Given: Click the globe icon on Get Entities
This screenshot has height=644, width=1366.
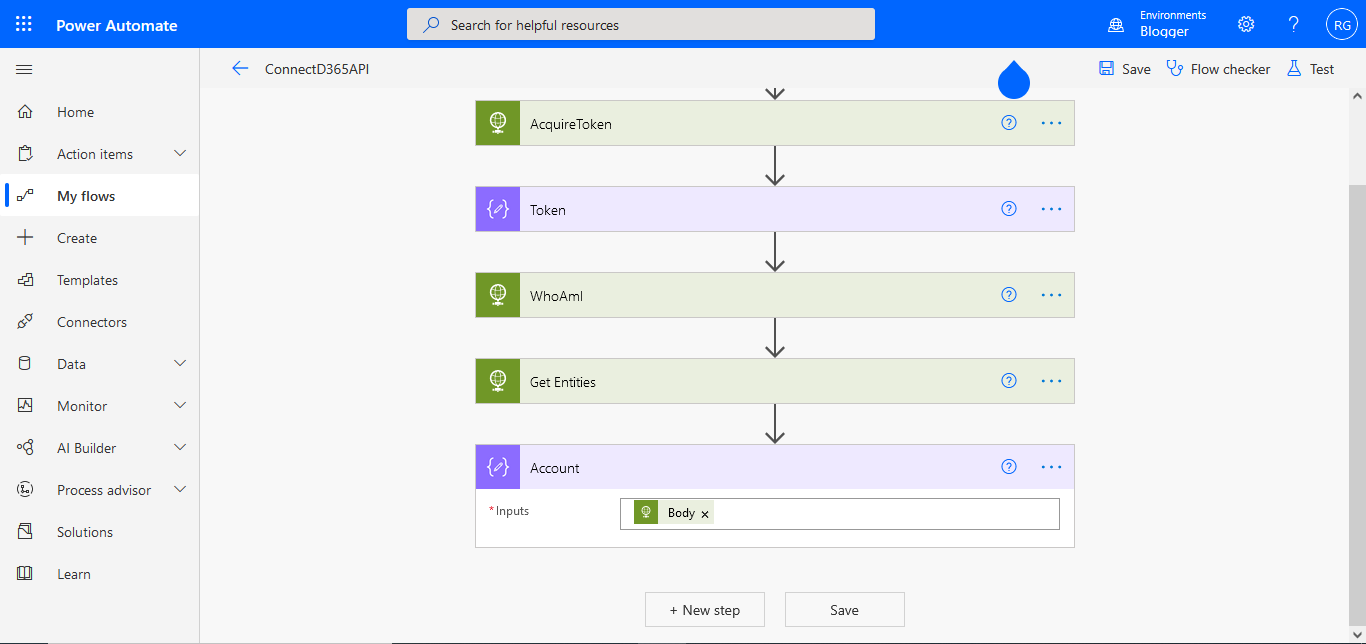Looking at the screenshot, I should [497, 381].
